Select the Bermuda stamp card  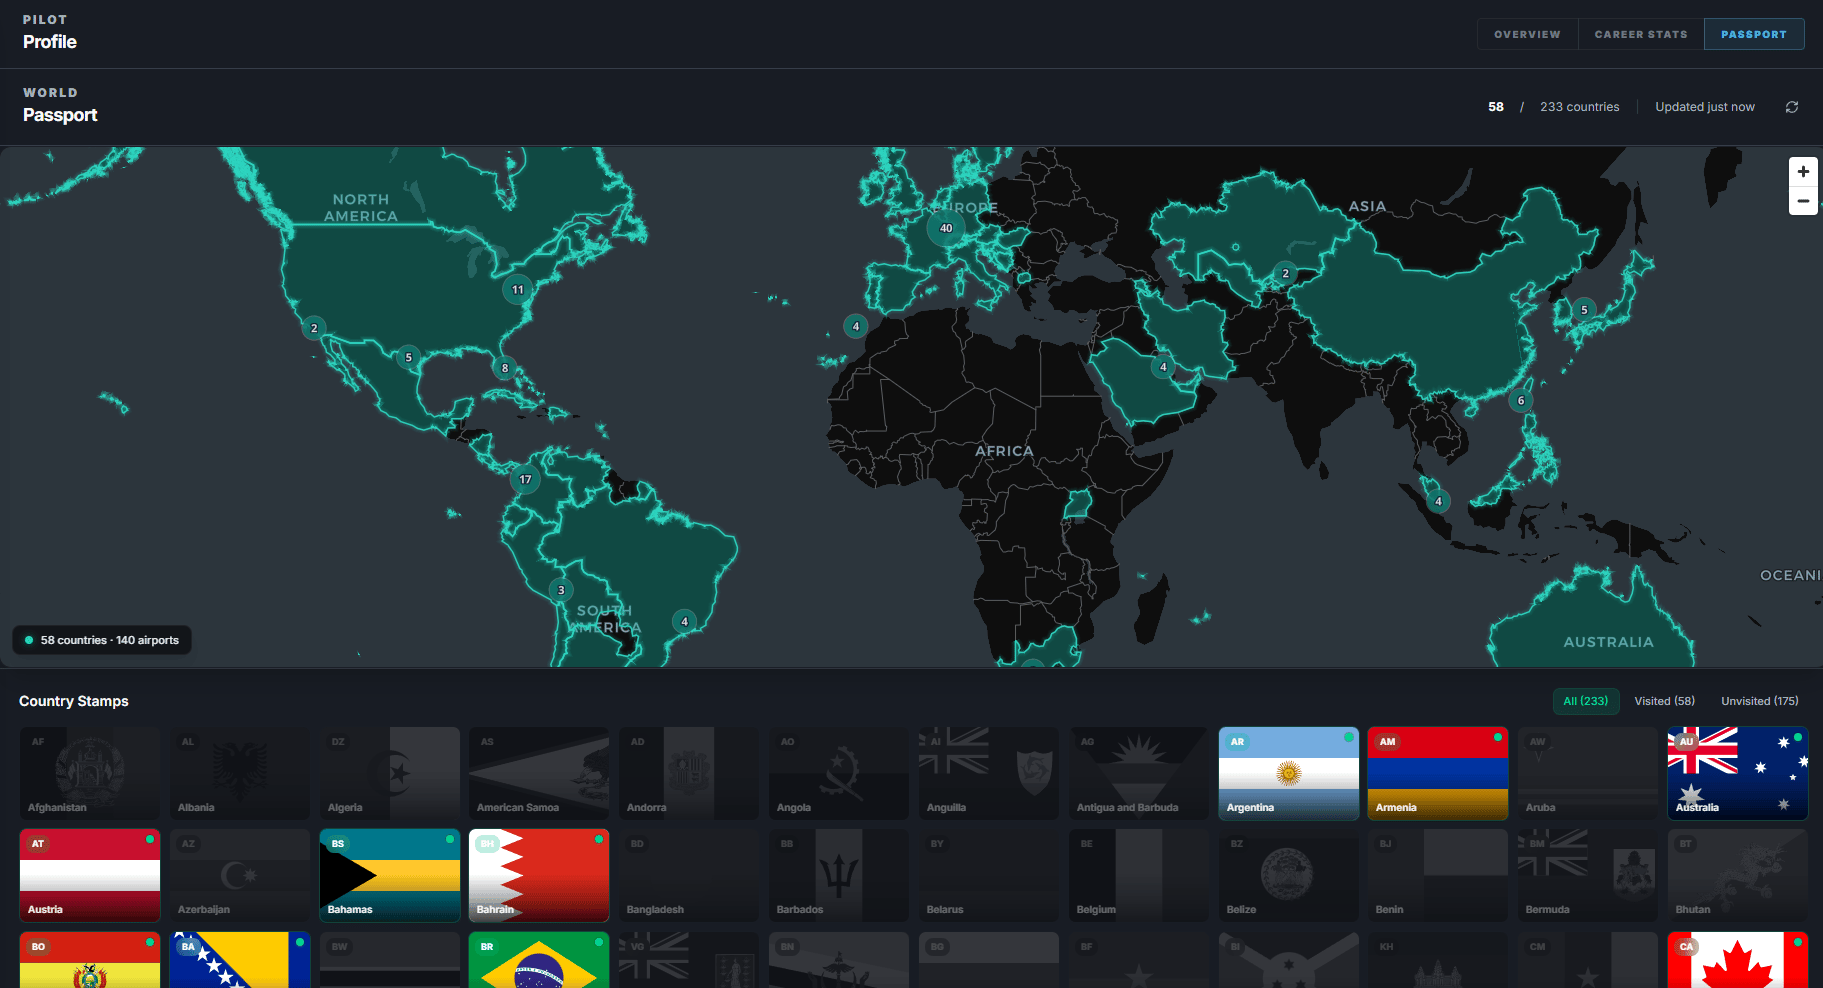point(1587,876)
